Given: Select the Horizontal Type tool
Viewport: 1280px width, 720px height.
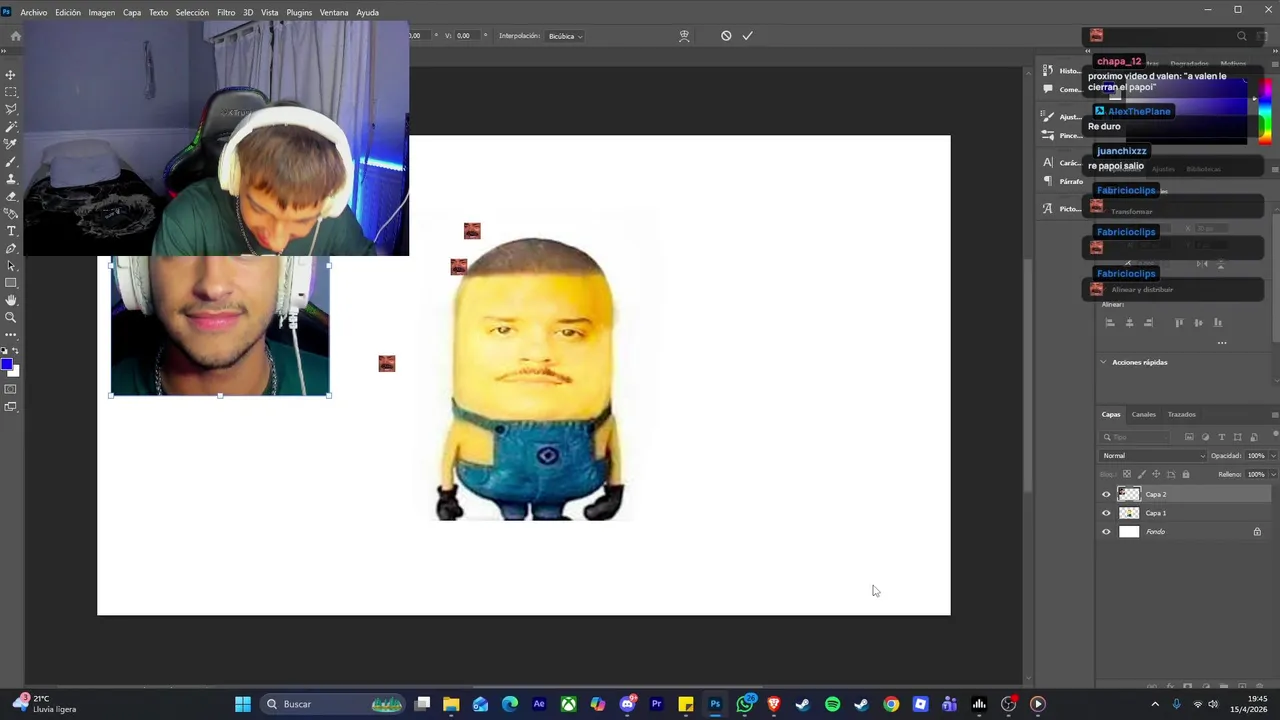Looking at the screenshot, I should tap(11, 231).
